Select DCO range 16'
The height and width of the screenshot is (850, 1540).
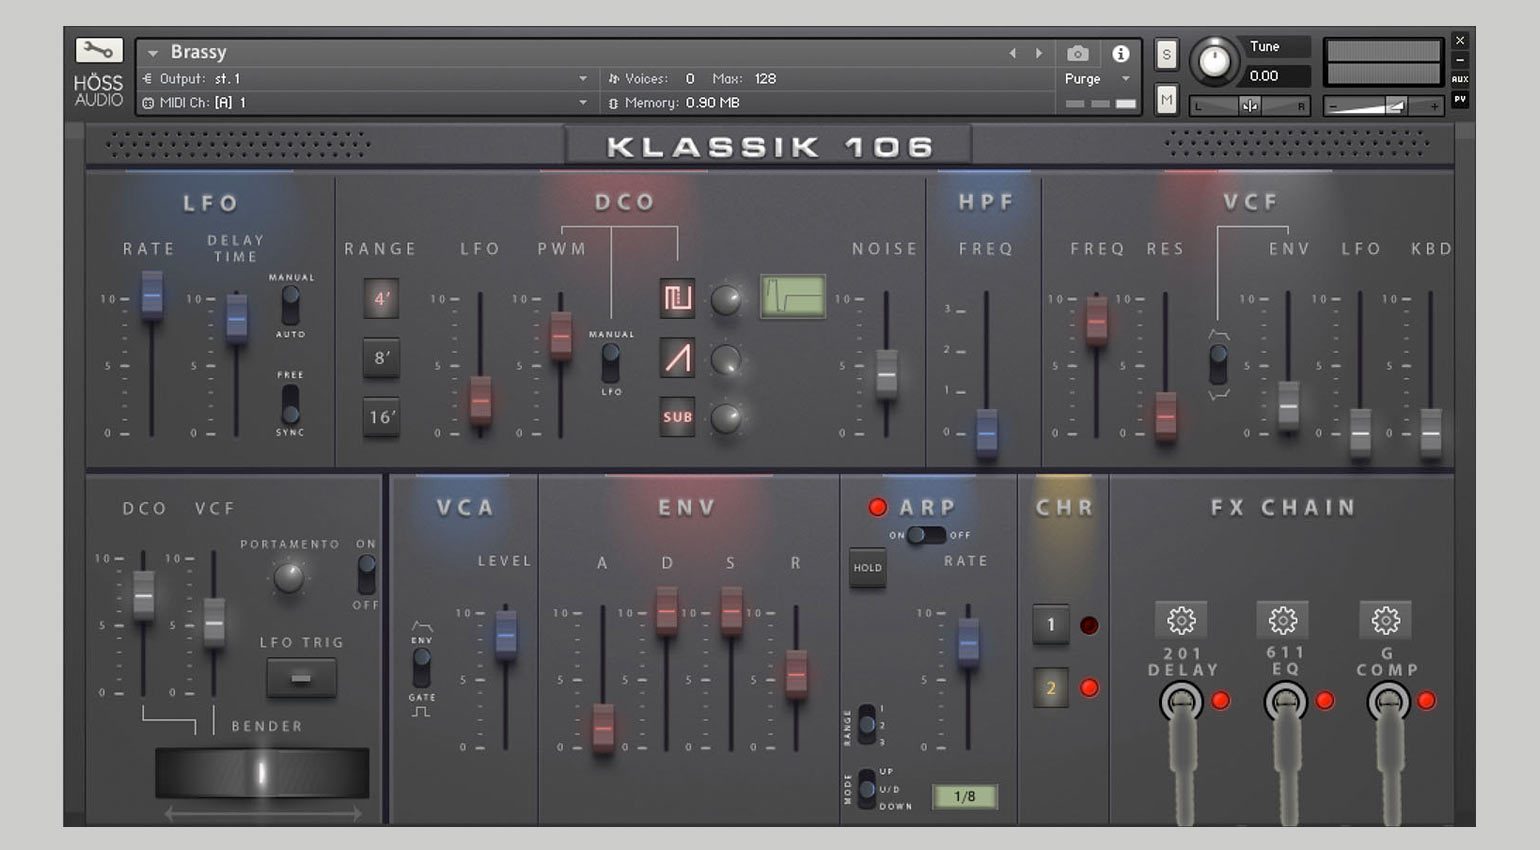381,417
